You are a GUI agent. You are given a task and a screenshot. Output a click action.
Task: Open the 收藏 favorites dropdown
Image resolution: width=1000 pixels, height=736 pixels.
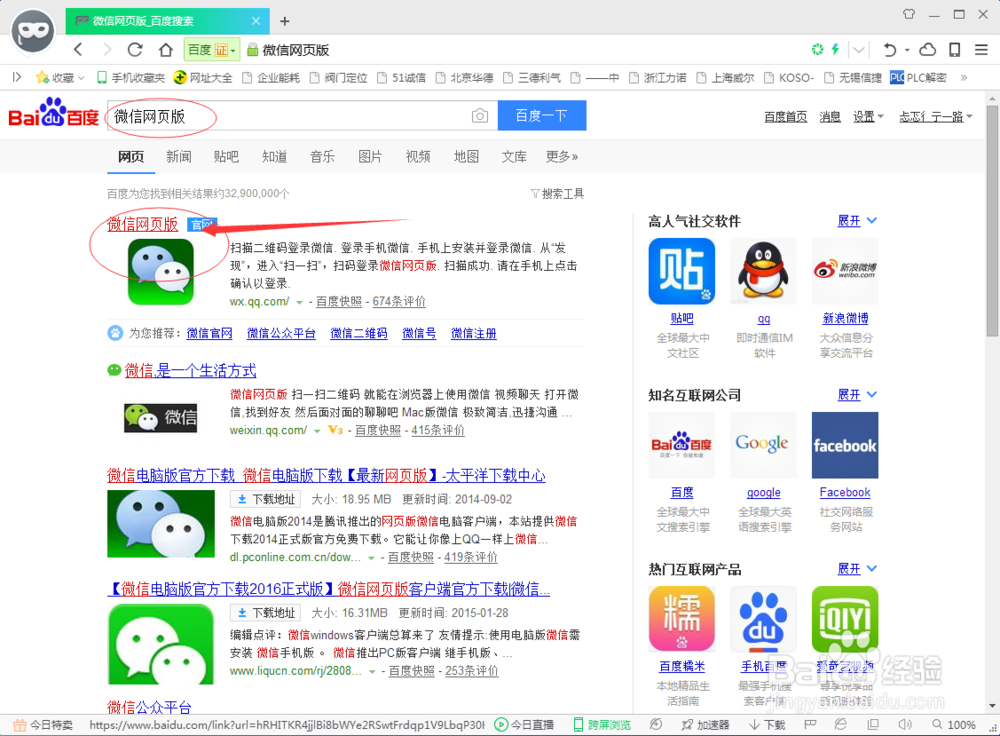[x=61, y=78]
